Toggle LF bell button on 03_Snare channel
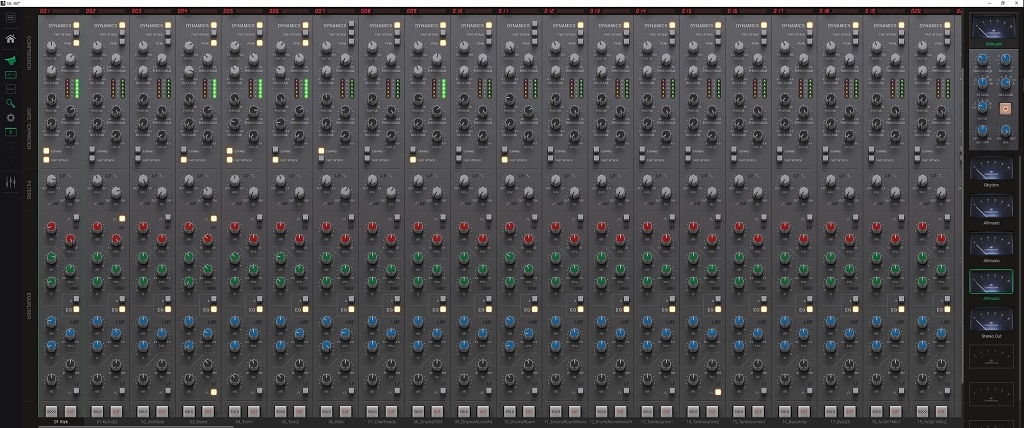The image size is (1024, 428). 214,392
